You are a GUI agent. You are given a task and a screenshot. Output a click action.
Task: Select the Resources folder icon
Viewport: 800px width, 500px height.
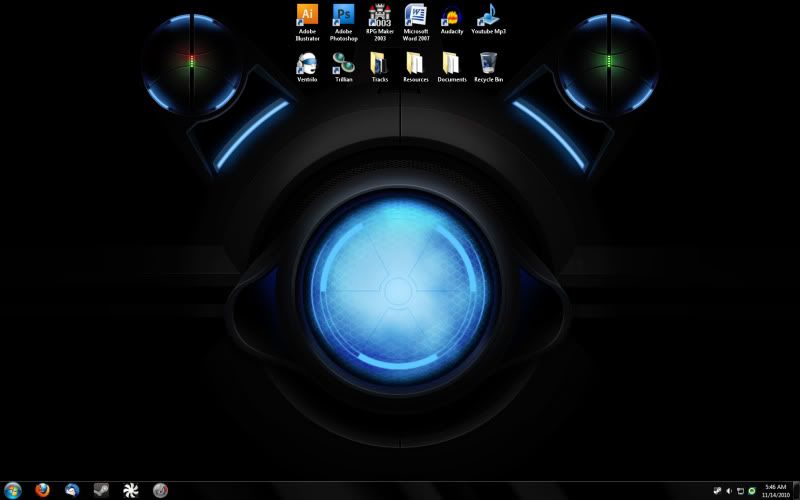416,67
